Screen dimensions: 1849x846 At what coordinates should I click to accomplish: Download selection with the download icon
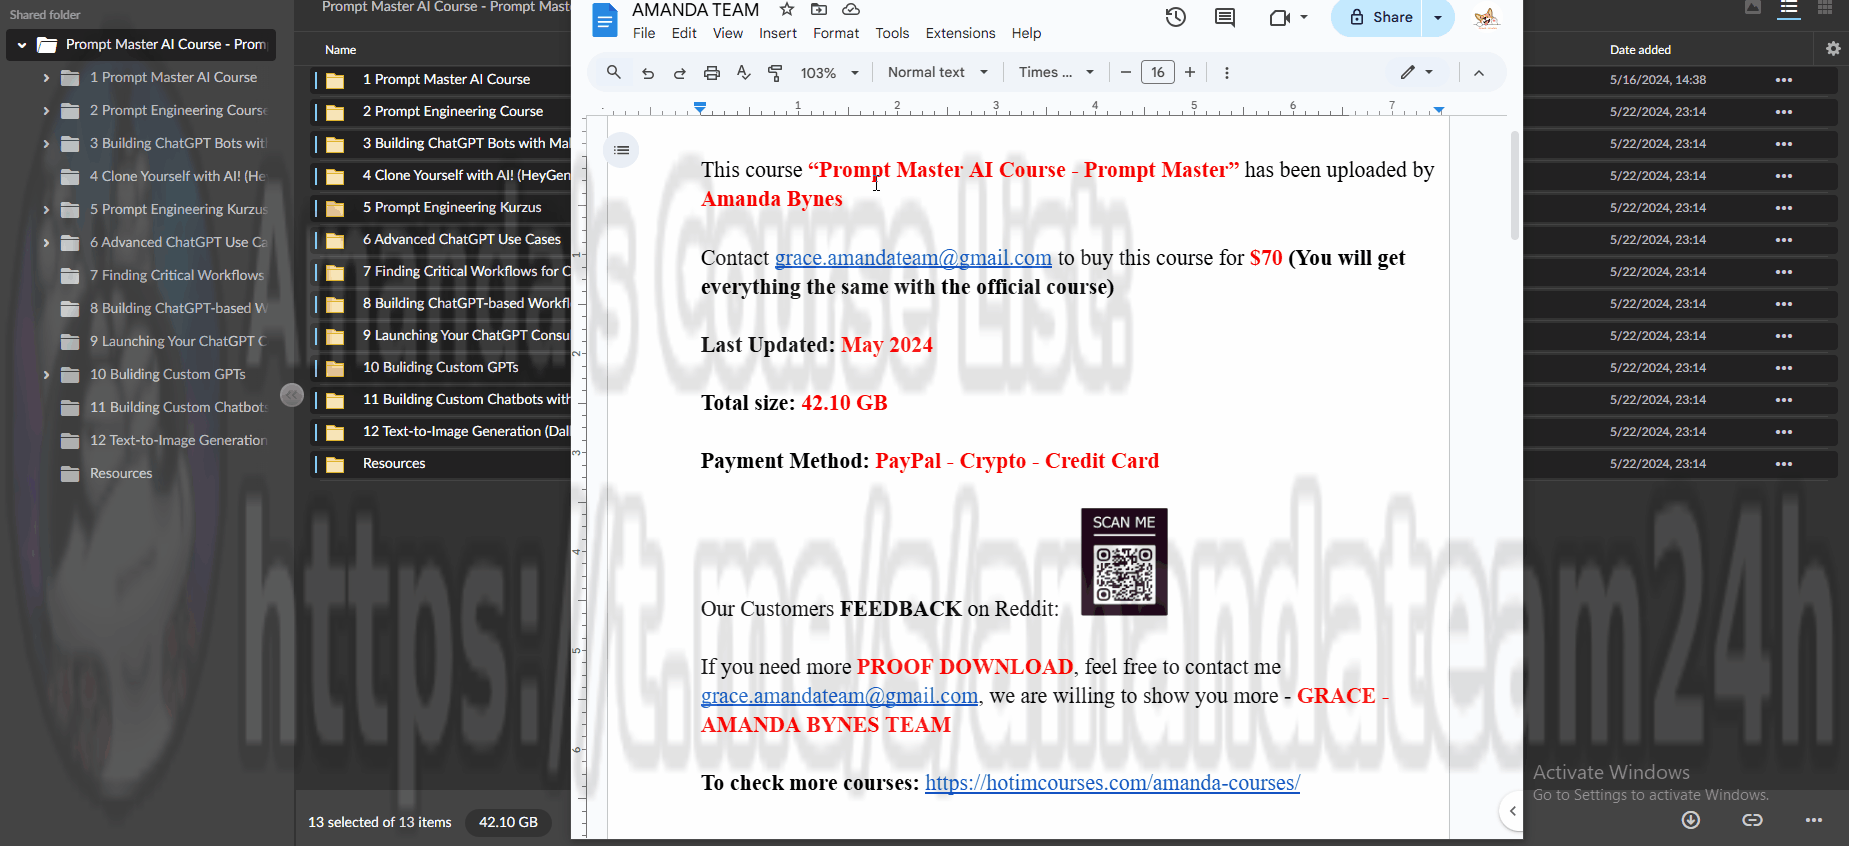[1691, 820]
